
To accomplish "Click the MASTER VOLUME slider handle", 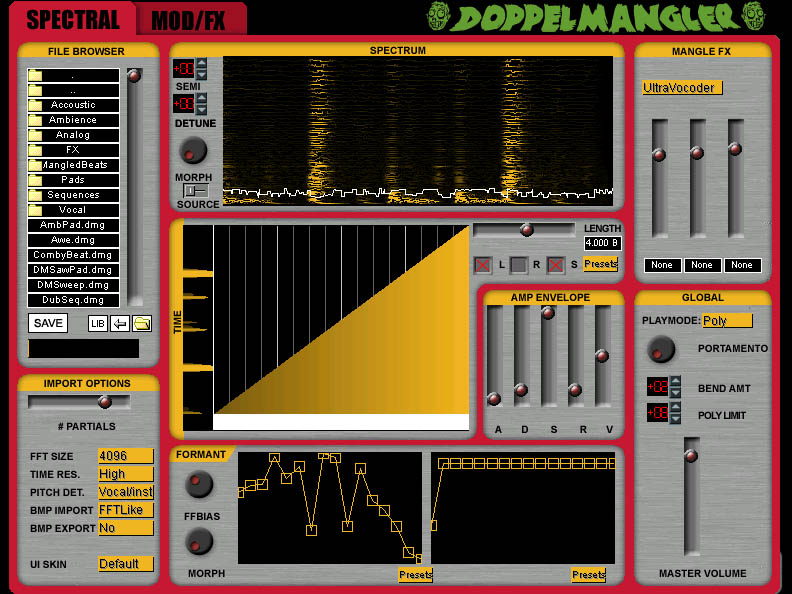I will tap(691, 456).
